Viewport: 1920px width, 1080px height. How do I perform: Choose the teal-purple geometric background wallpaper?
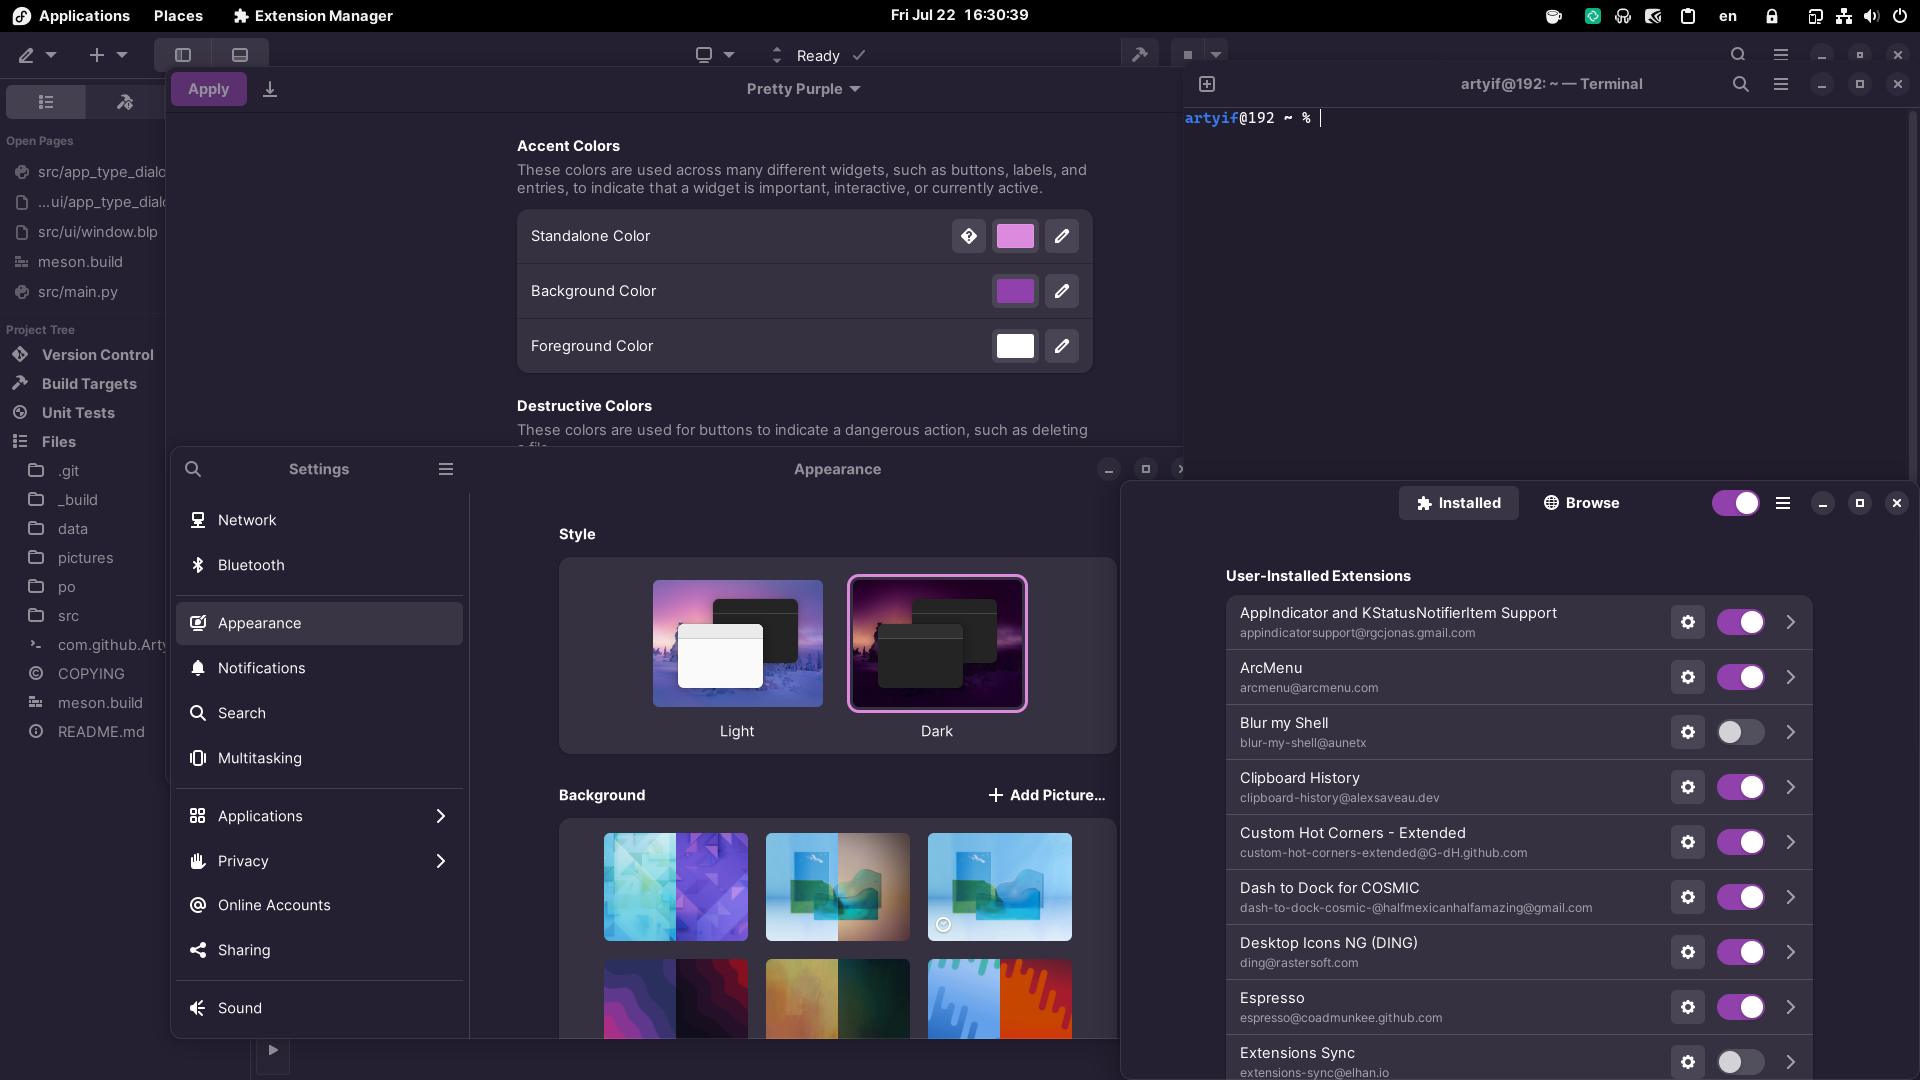point(676,887)
